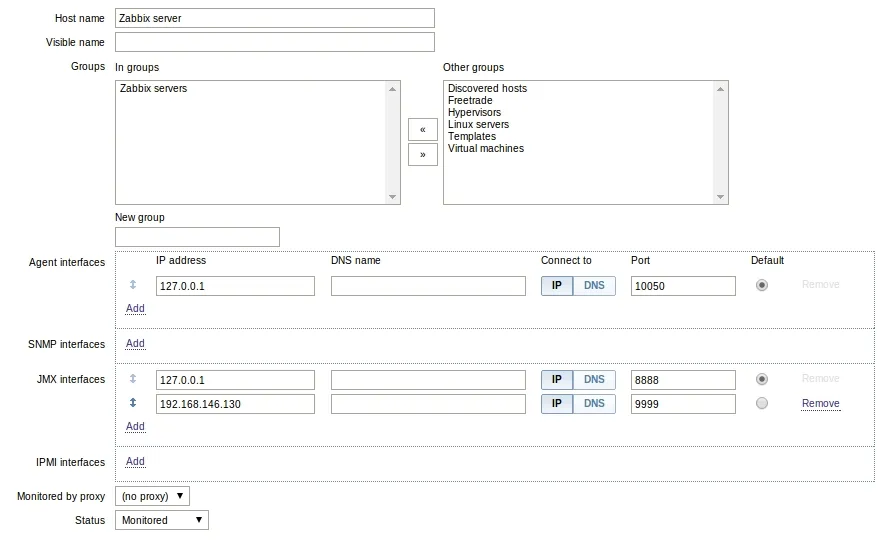Select Zabbix servers in In groups list
This screenshot has width=877, height=540.
pyautogui.click(x=153, y=88)
